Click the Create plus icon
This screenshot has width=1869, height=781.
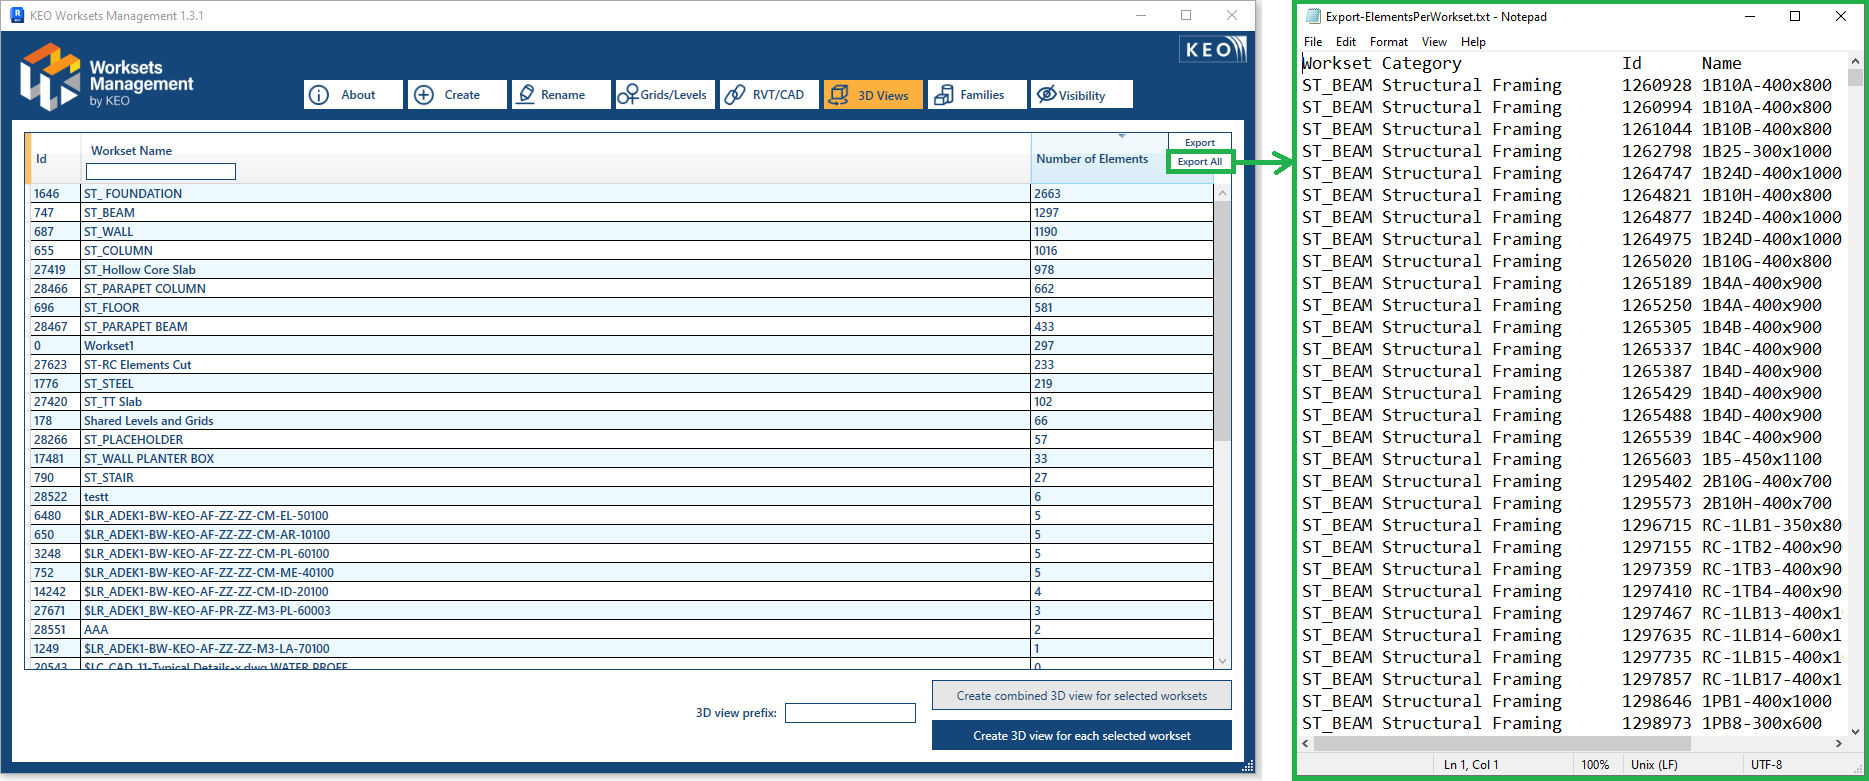[x=424, y=95]
